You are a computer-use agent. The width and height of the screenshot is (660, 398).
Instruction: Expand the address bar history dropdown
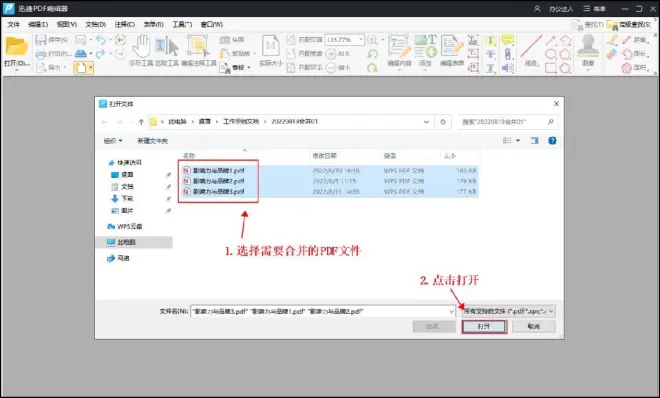tap(426, 122)
